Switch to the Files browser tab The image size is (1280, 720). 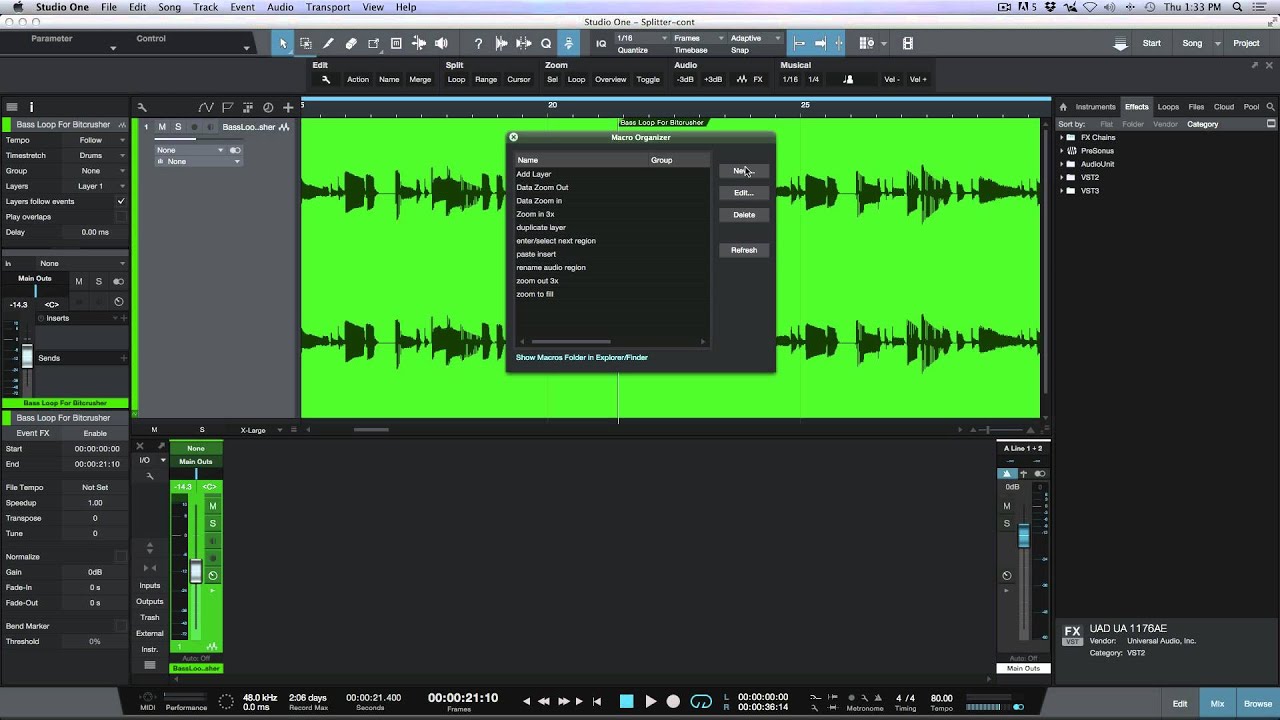[x=1196, y=107]
